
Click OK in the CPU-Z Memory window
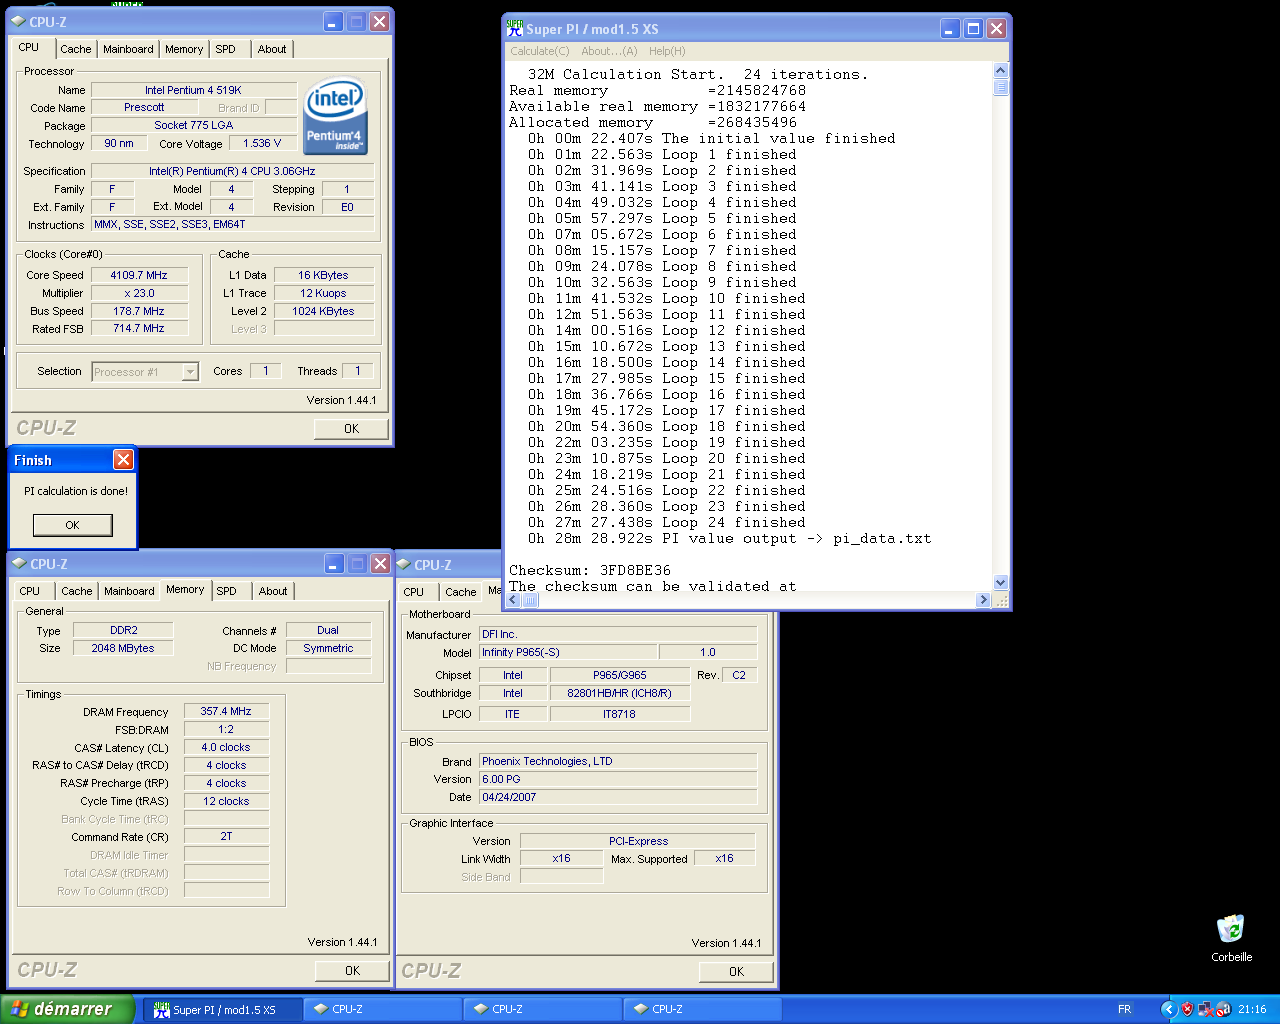(352, 970)
